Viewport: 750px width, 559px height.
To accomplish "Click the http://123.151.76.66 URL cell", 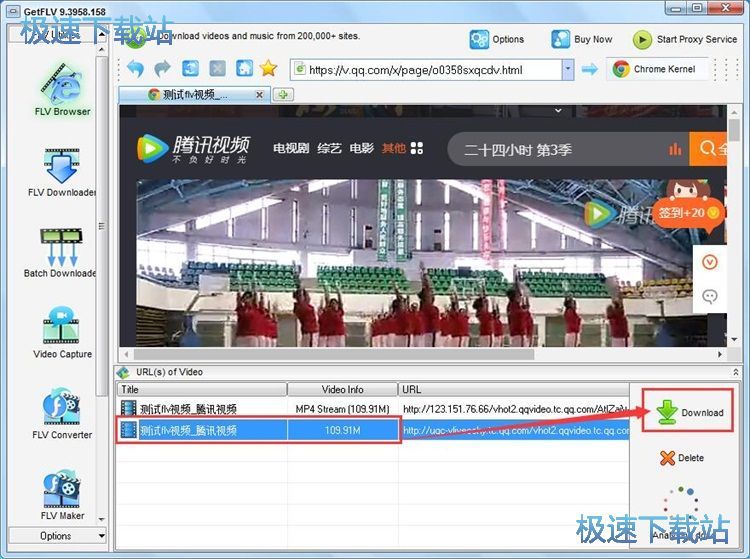I will [515, 409].
